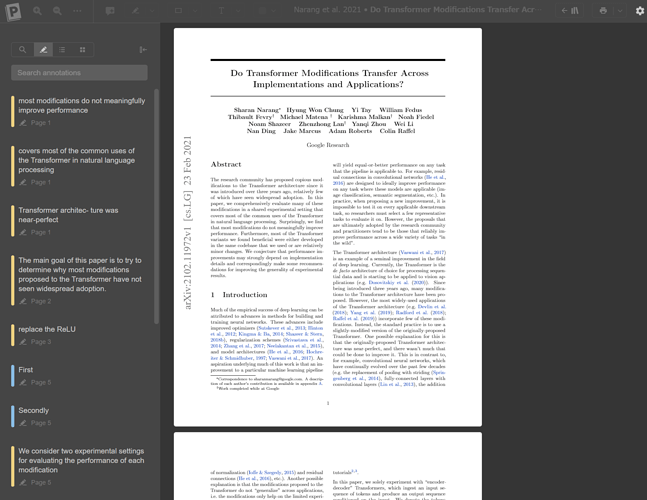Select the comment note tool
Screen dimensions: 647x500
(110, 11)
